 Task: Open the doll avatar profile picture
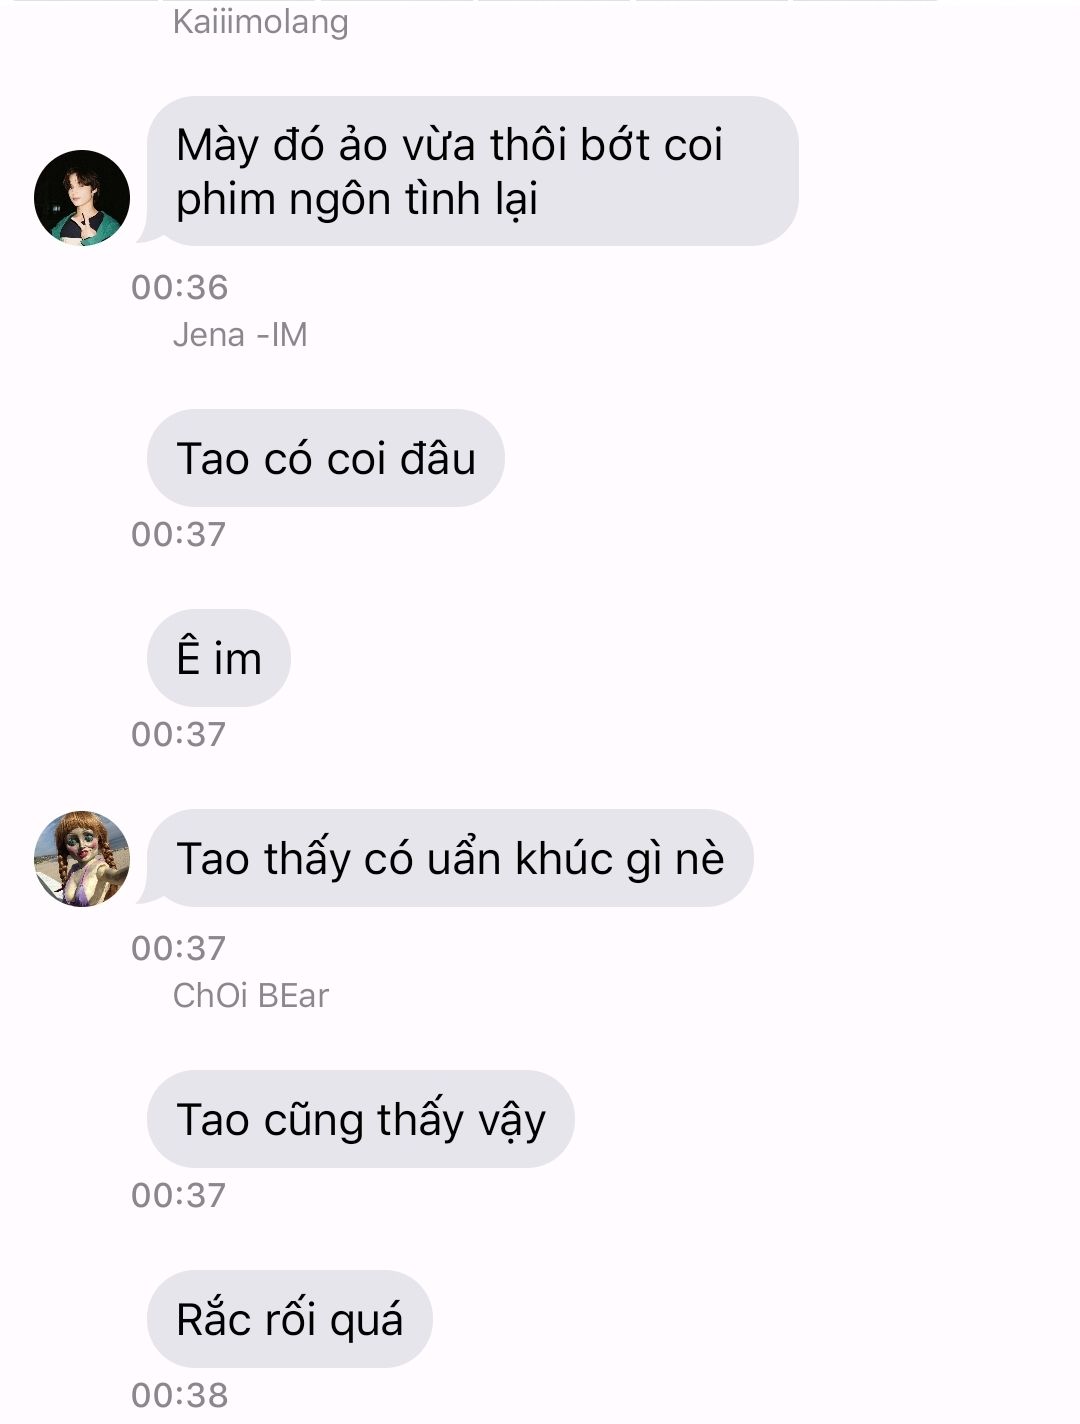point(82,859)
